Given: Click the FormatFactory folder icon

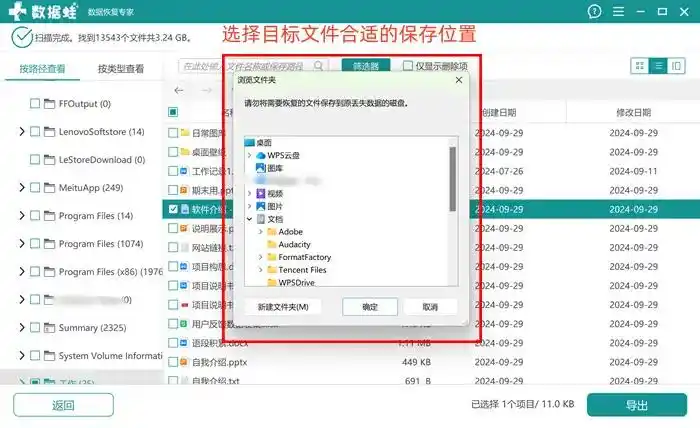Looking at the screenshot, I should click(271, 257).
